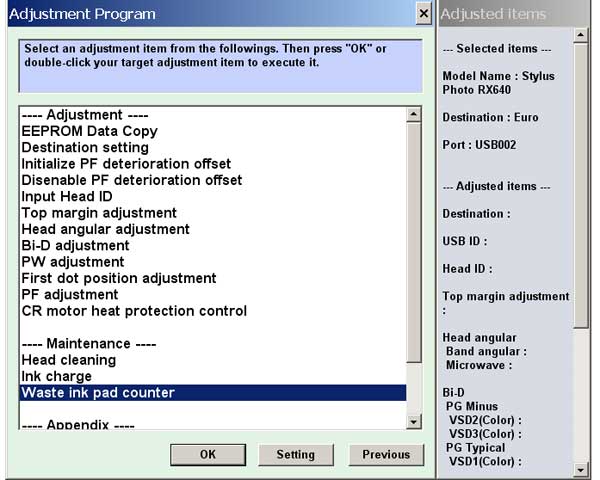This screenshot has height=480, width=600.
Task: Click the adjustment list scroll-down arrow
Action: point(413,421)
